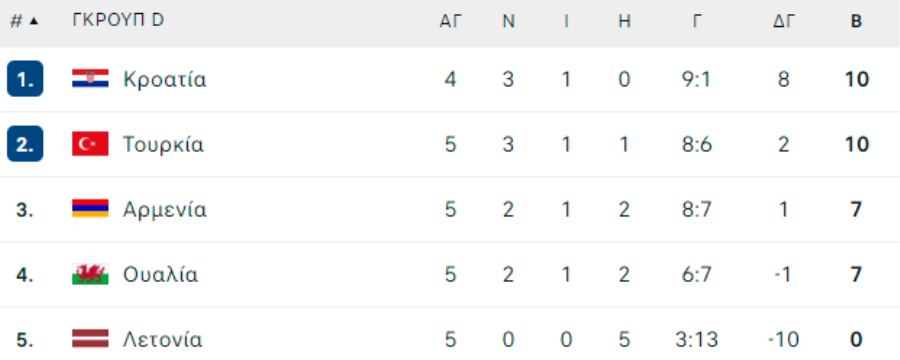Viewport: 900px width, 360px height.
Task: Click the Turkey flag icon
Action: point(90,144)
